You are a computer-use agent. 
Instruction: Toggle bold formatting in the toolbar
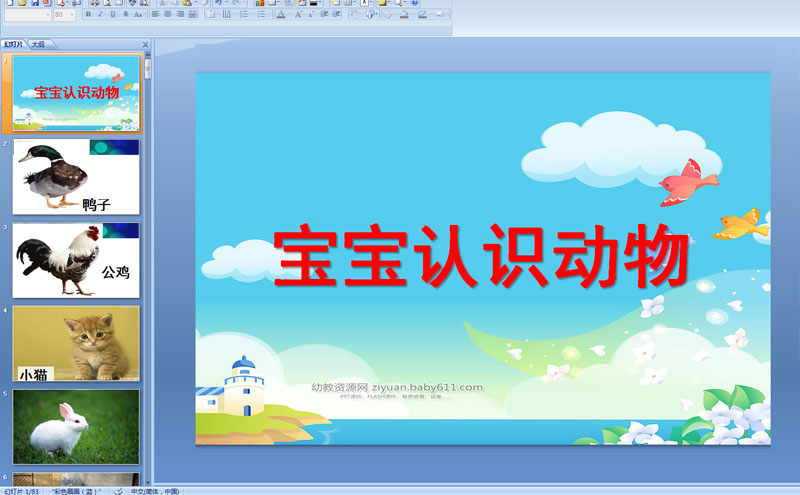point(88,14)
